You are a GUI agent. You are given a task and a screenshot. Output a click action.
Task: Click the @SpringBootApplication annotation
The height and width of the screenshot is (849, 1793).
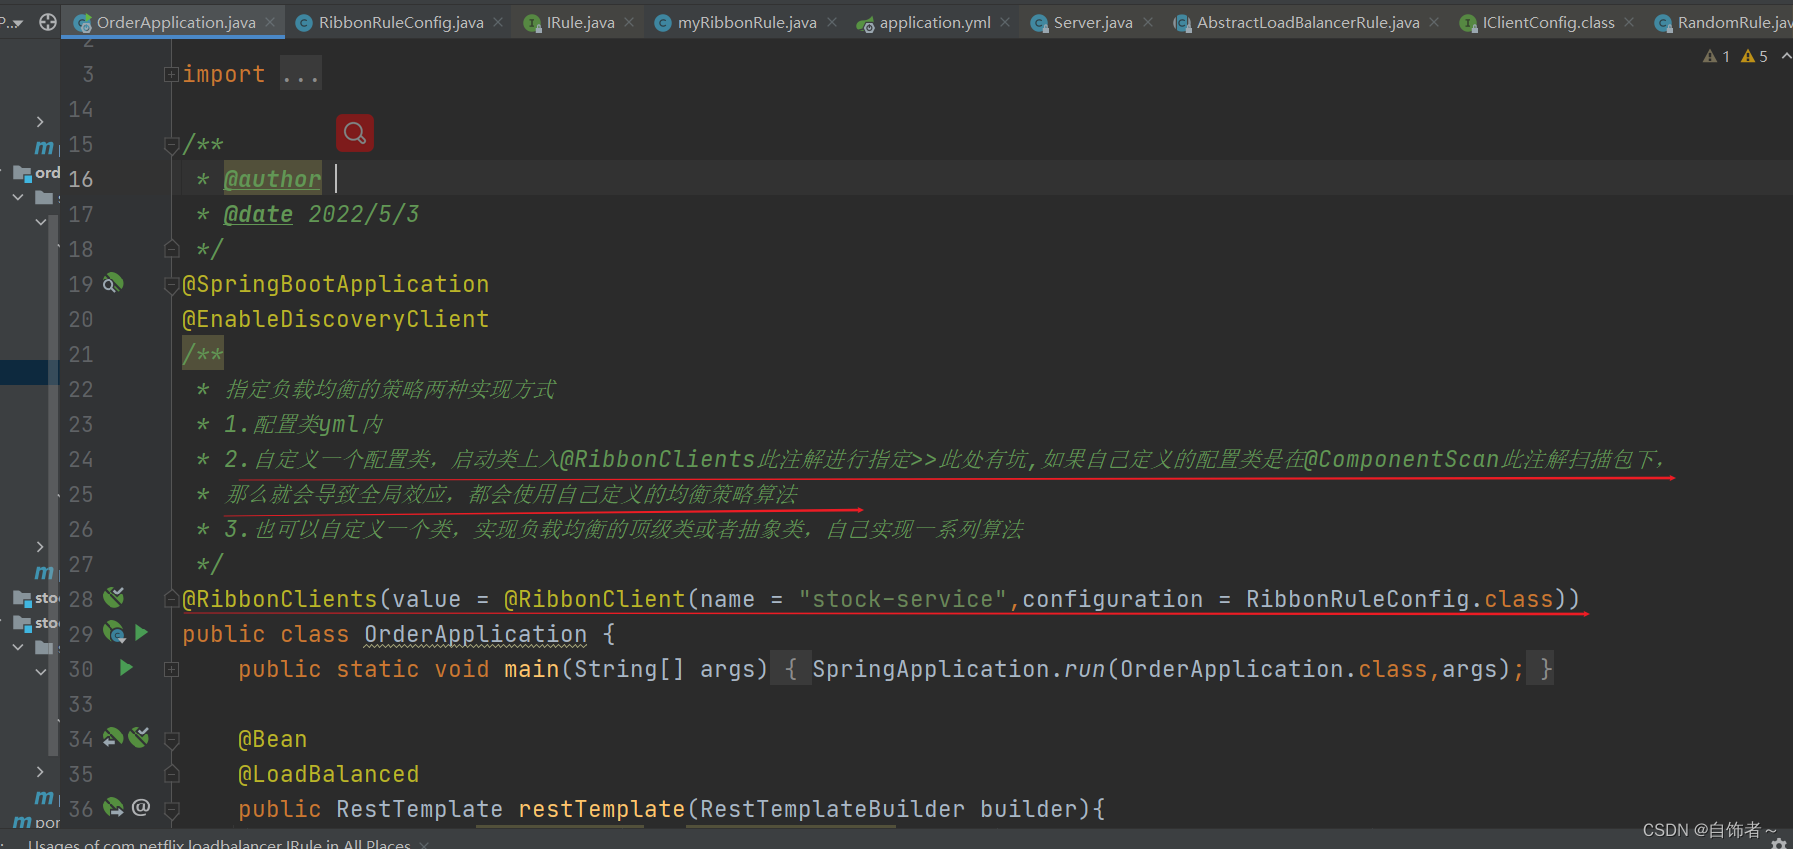[335, 284]
